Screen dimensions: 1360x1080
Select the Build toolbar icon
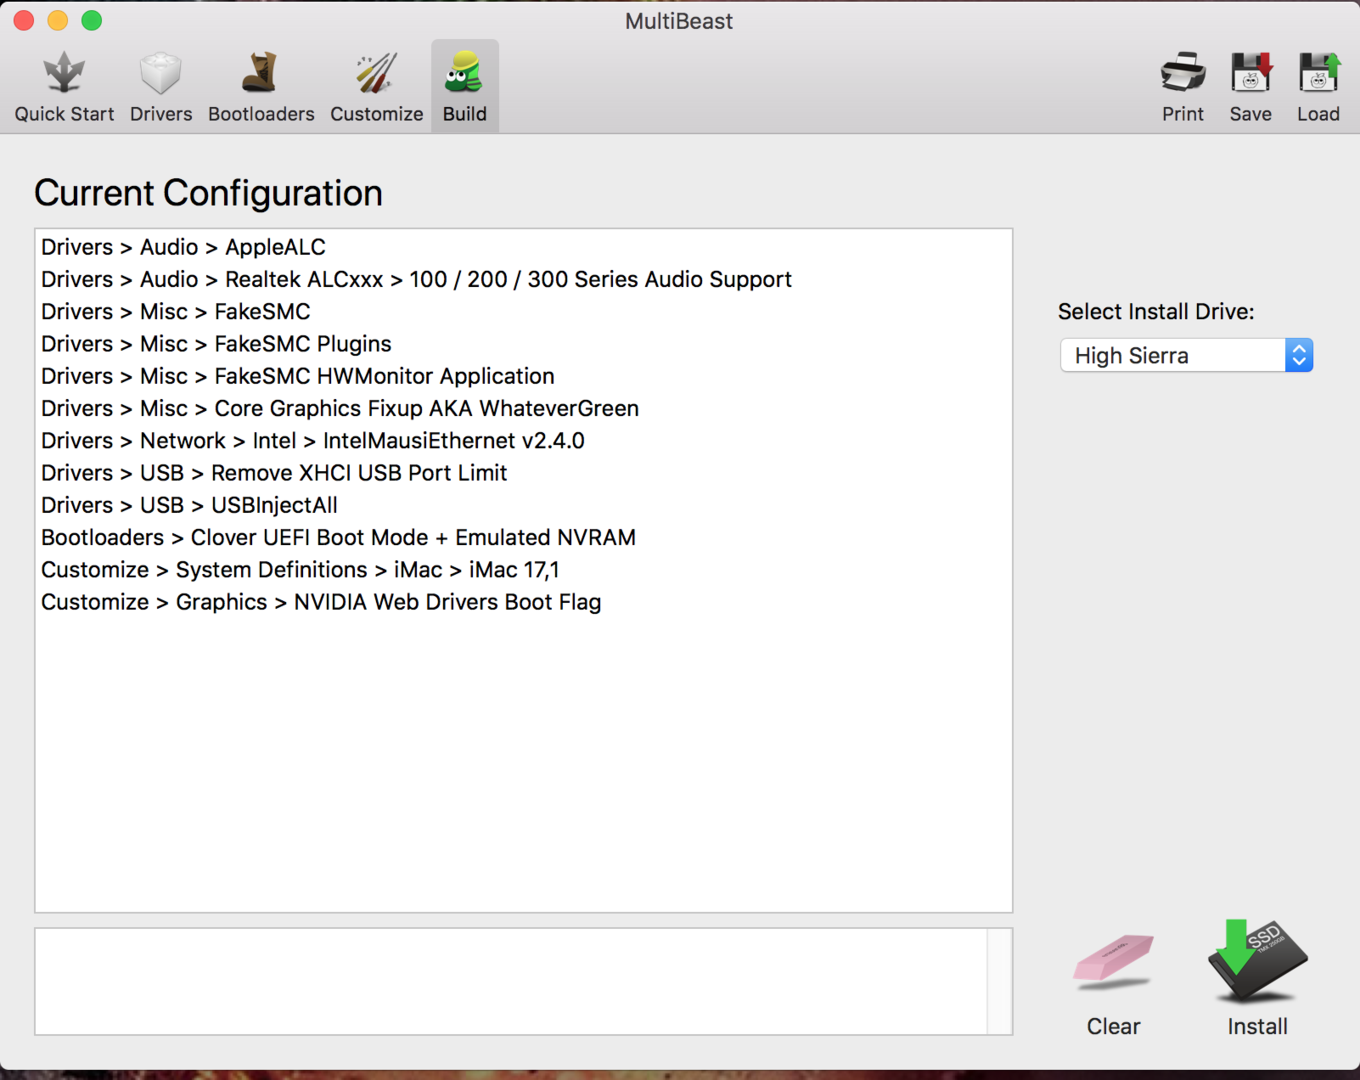465,87
